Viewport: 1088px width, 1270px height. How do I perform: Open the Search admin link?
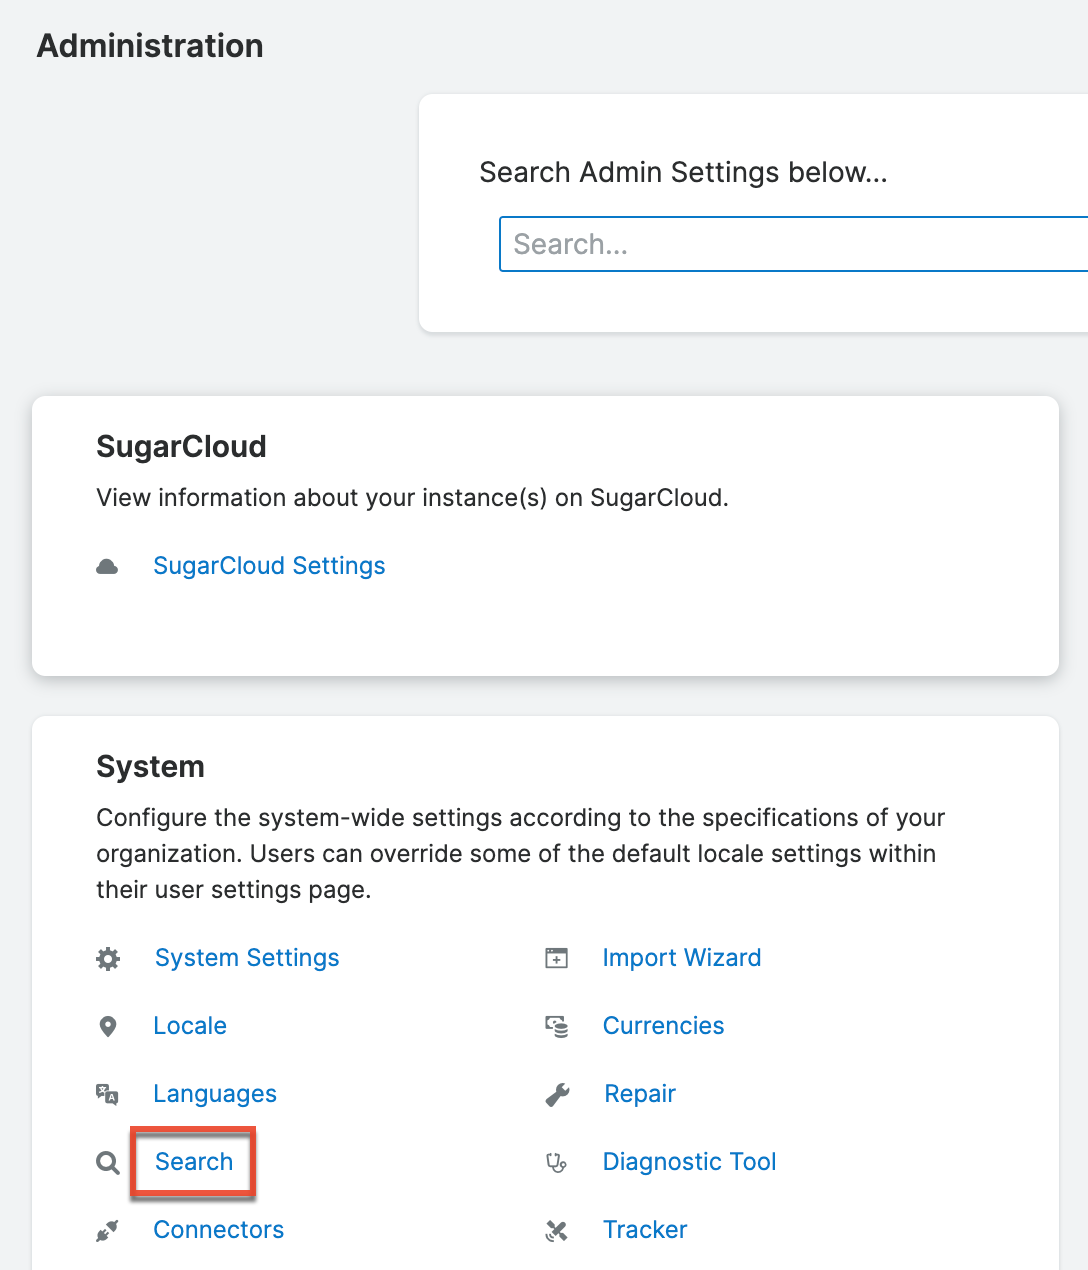[x=194, y=1162]
